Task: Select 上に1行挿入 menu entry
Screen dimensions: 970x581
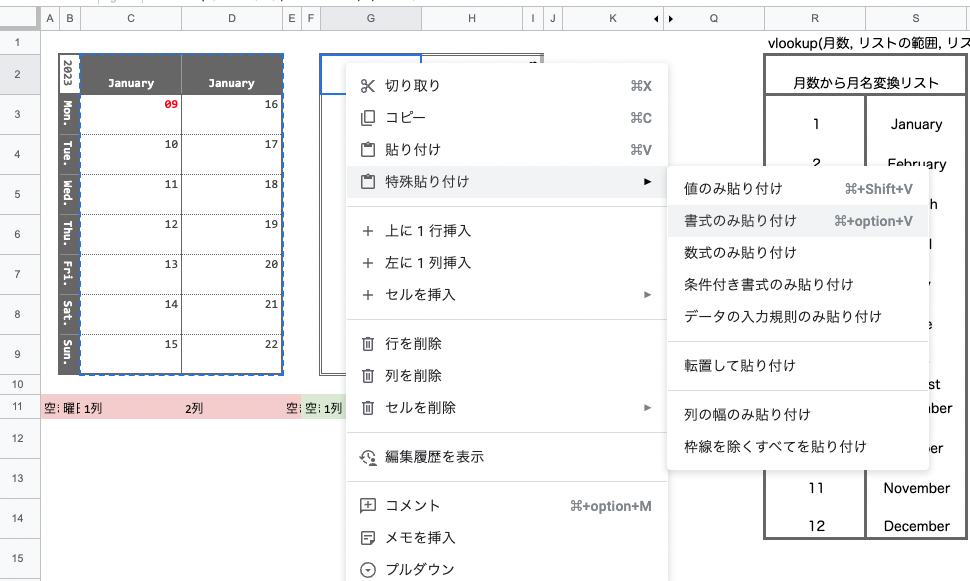Action: pyautogui.click(x=507, y=231)
